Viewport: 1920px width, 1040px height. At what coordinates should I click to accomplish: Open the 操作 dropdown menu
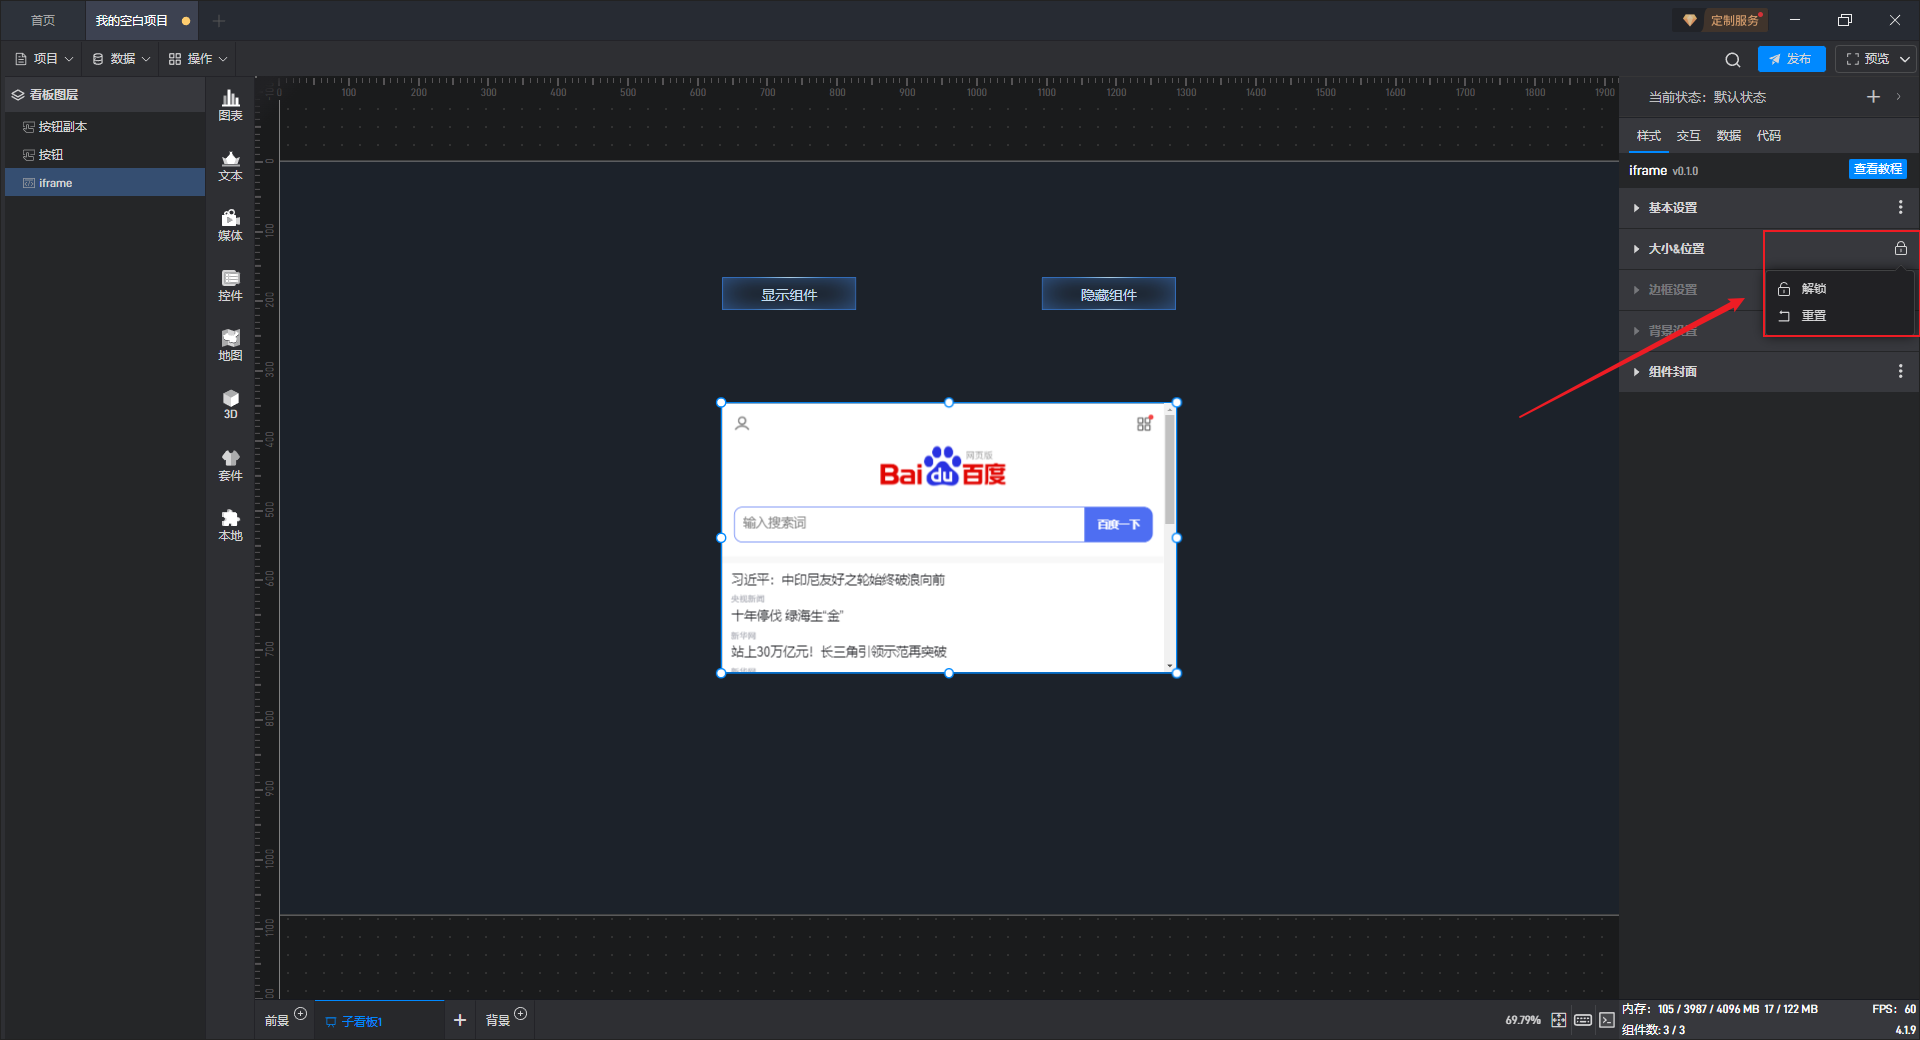[x=198, y=59]
